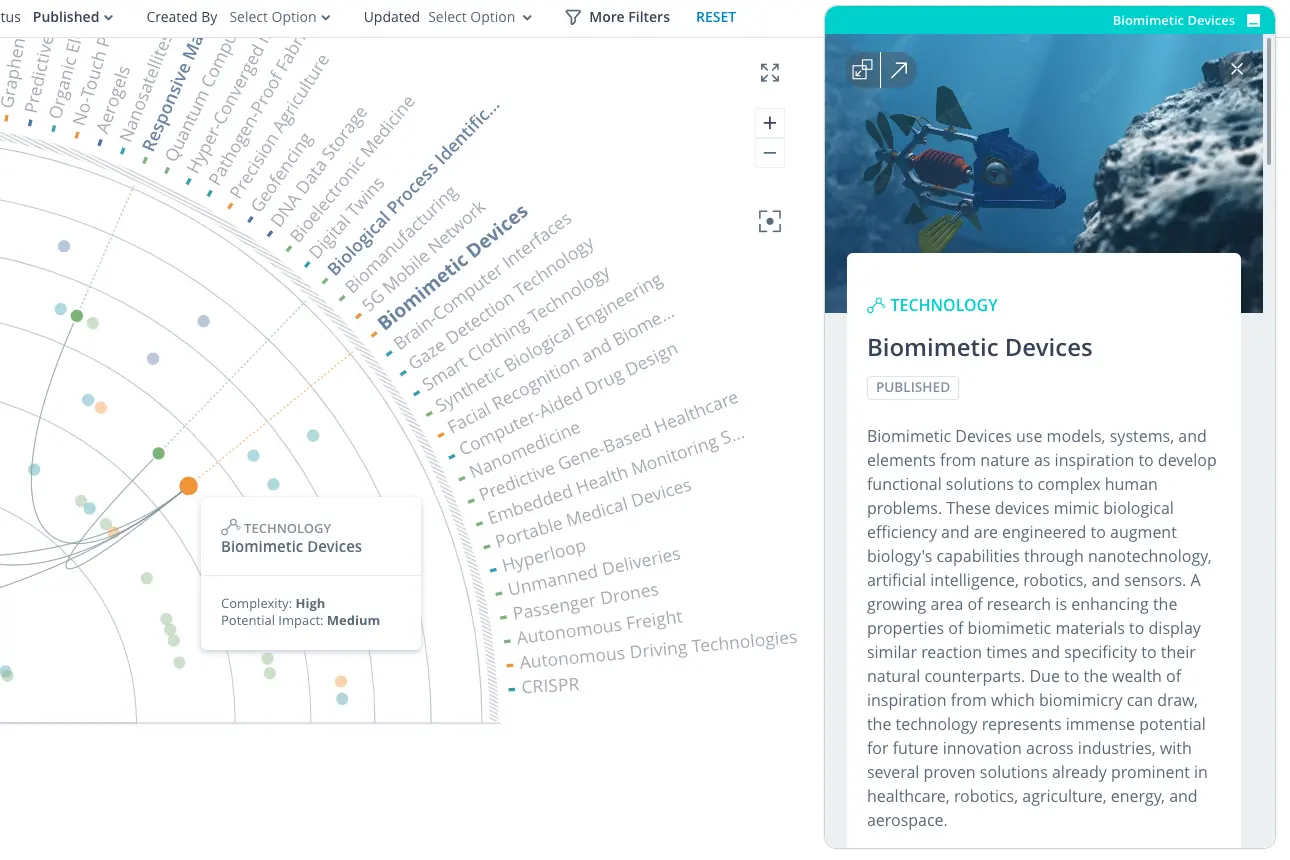Click the detail panel scrollbar
Viewport: 1290px width, 860px height.
[1269, 100]
